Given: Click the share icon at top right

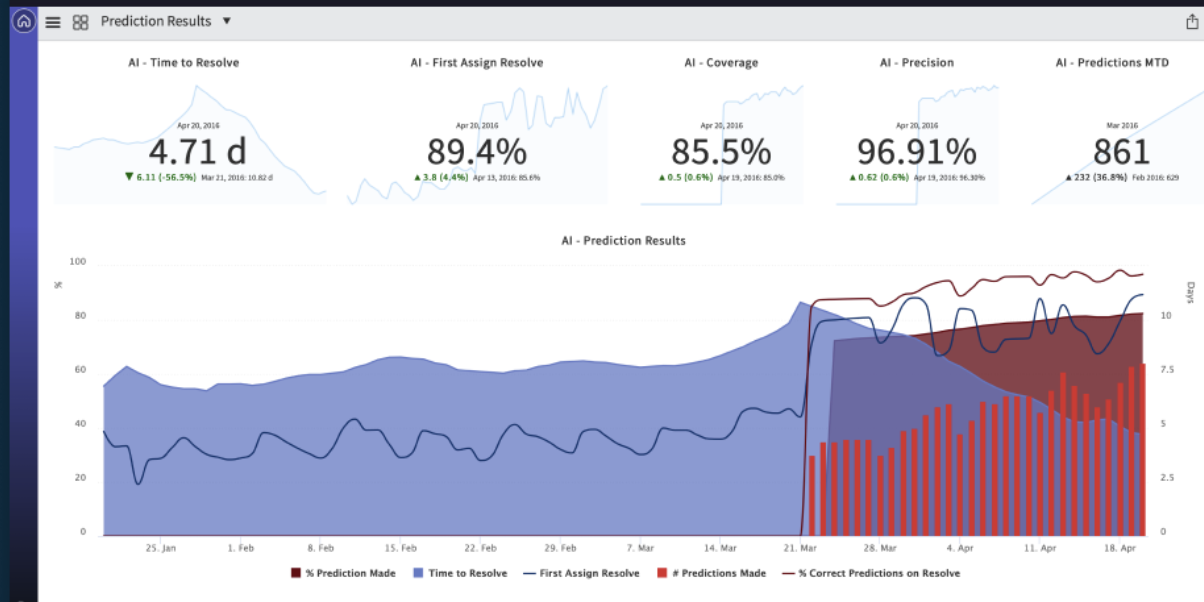Looking at the screenshot, I should (1191, 21).
